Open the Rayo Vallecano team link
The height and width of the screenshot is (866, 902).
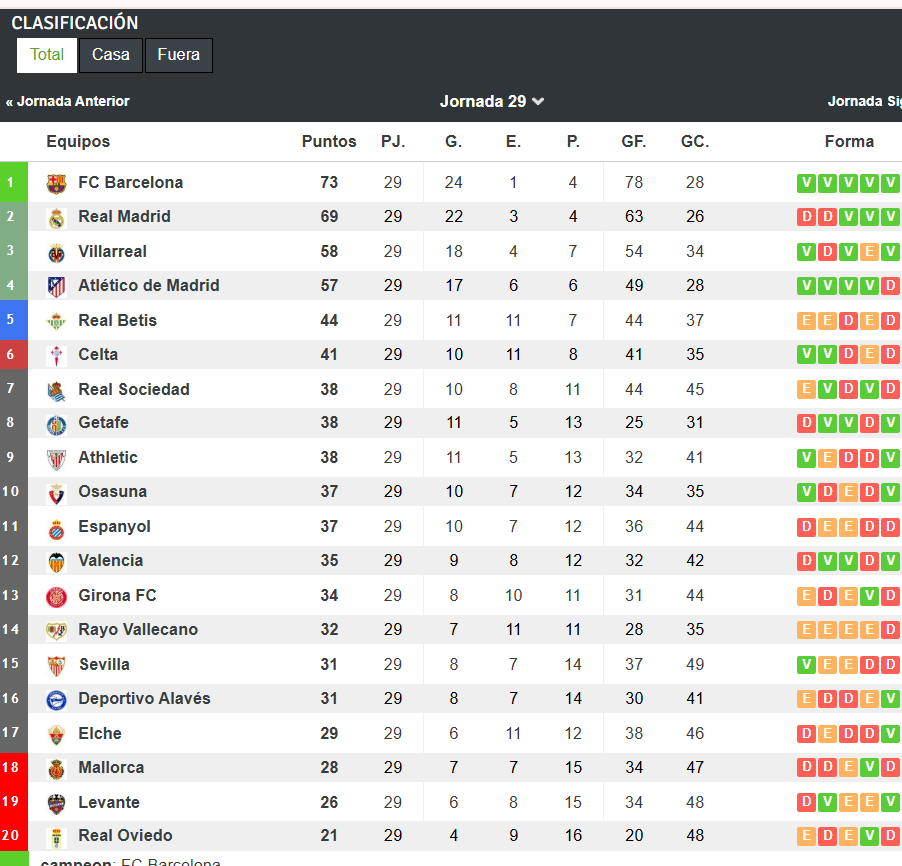(x=138, y=629)
